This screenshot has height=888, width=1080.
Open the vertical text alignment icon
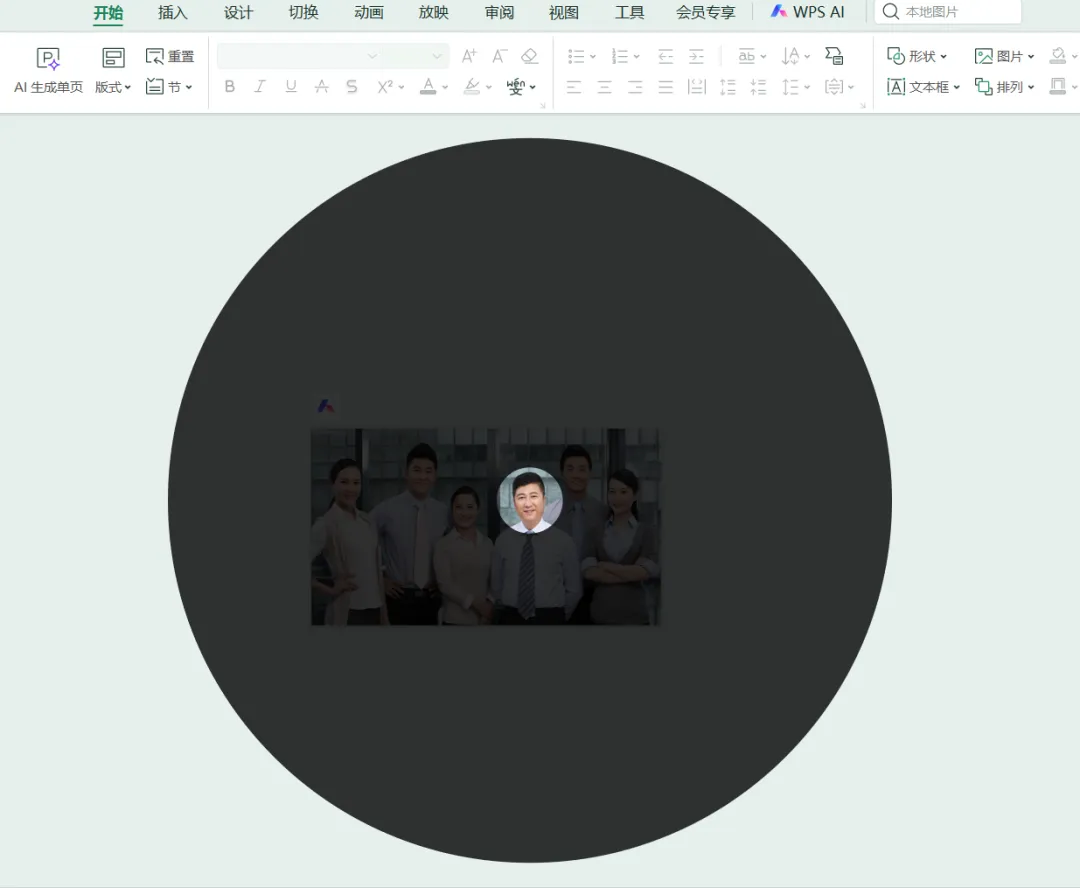(x=834, y=87)
